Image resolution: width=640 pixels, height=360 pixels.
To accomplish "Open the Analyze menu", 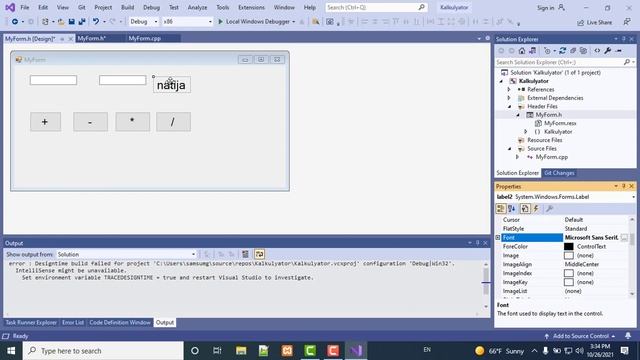I will (x=197, y=7).
